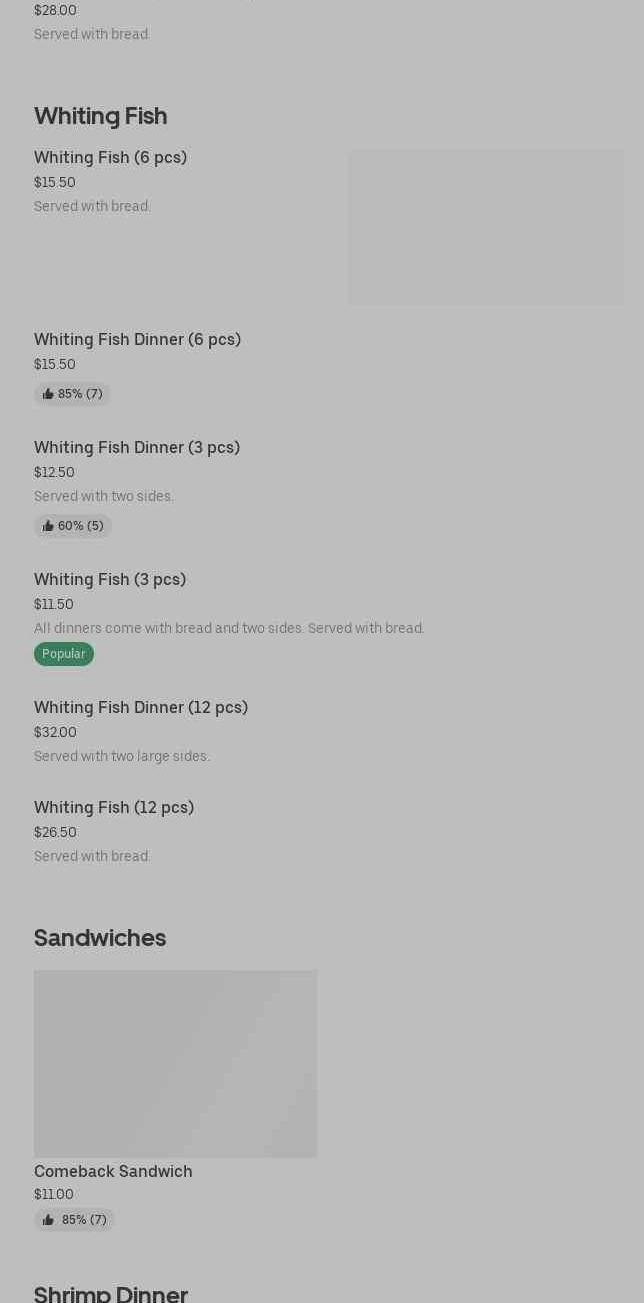
Task: Click the Whiting Fish section heading
Action: tap(100, 116)
